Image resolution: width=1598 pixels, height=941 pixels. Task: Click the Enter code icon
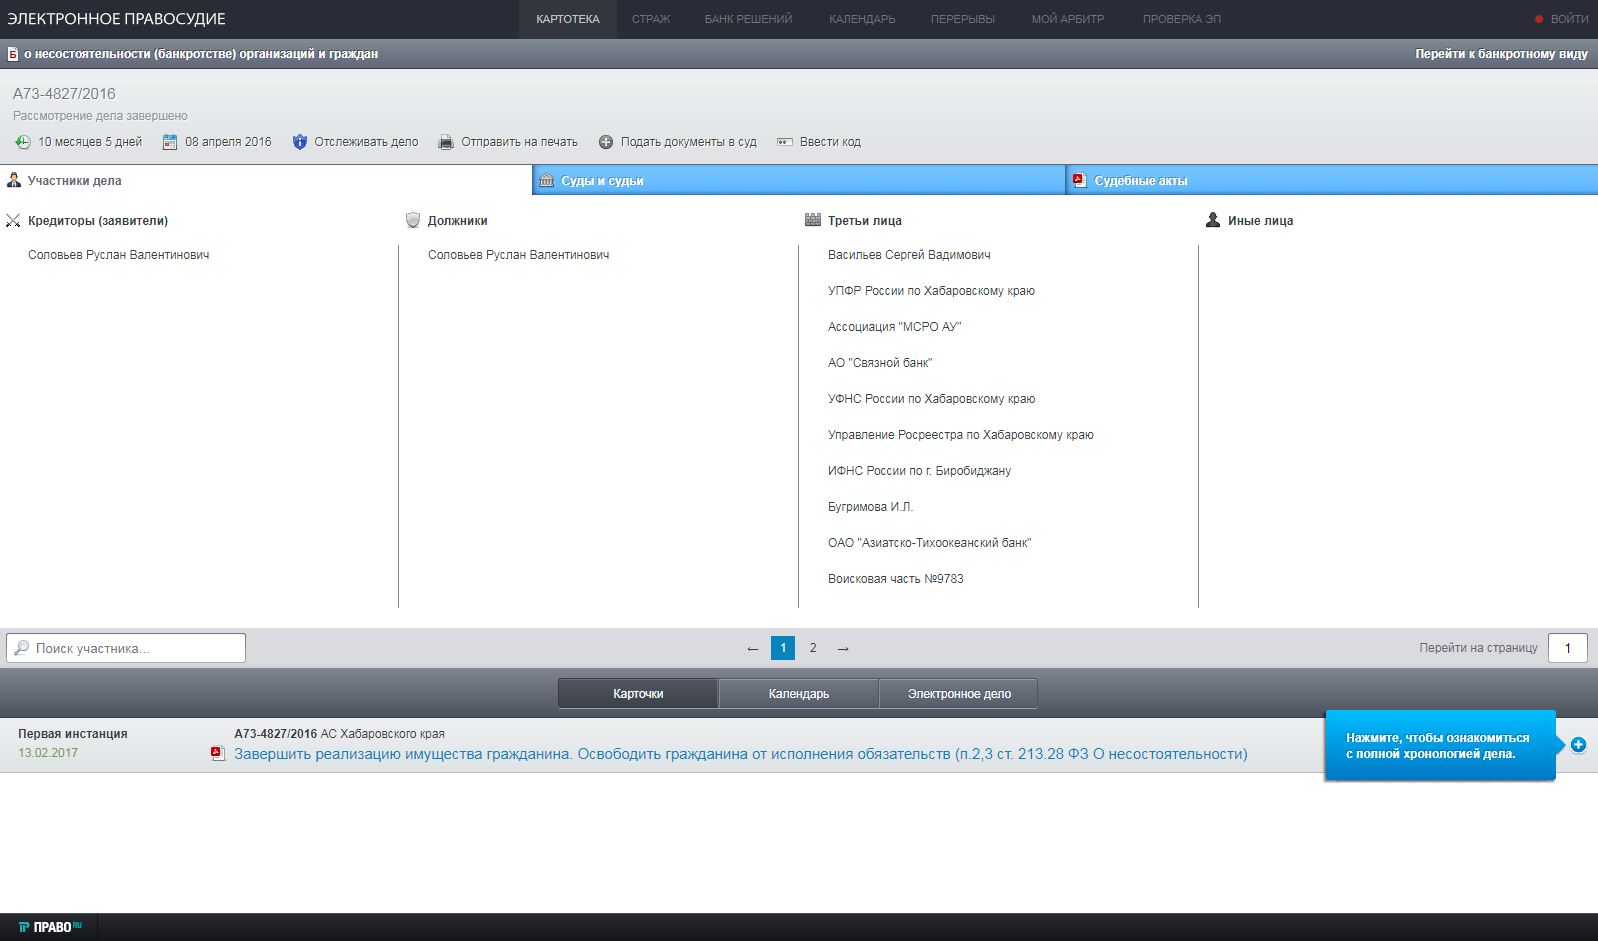click(785, 142)
